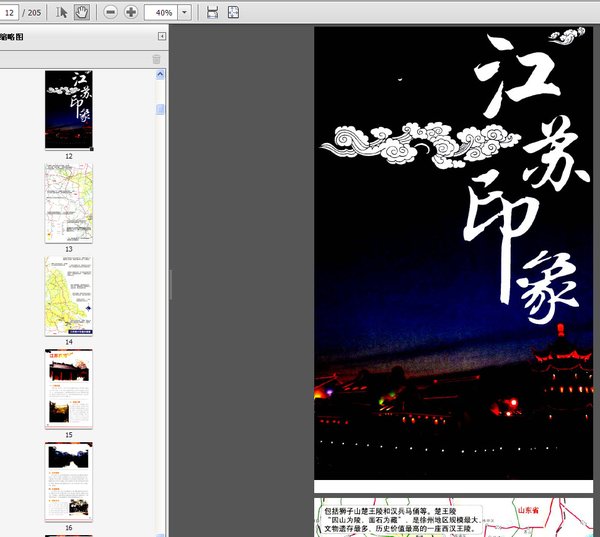
Task: Click the thumbnail scrollbar up arrow
Action: (x=160, y=75)
